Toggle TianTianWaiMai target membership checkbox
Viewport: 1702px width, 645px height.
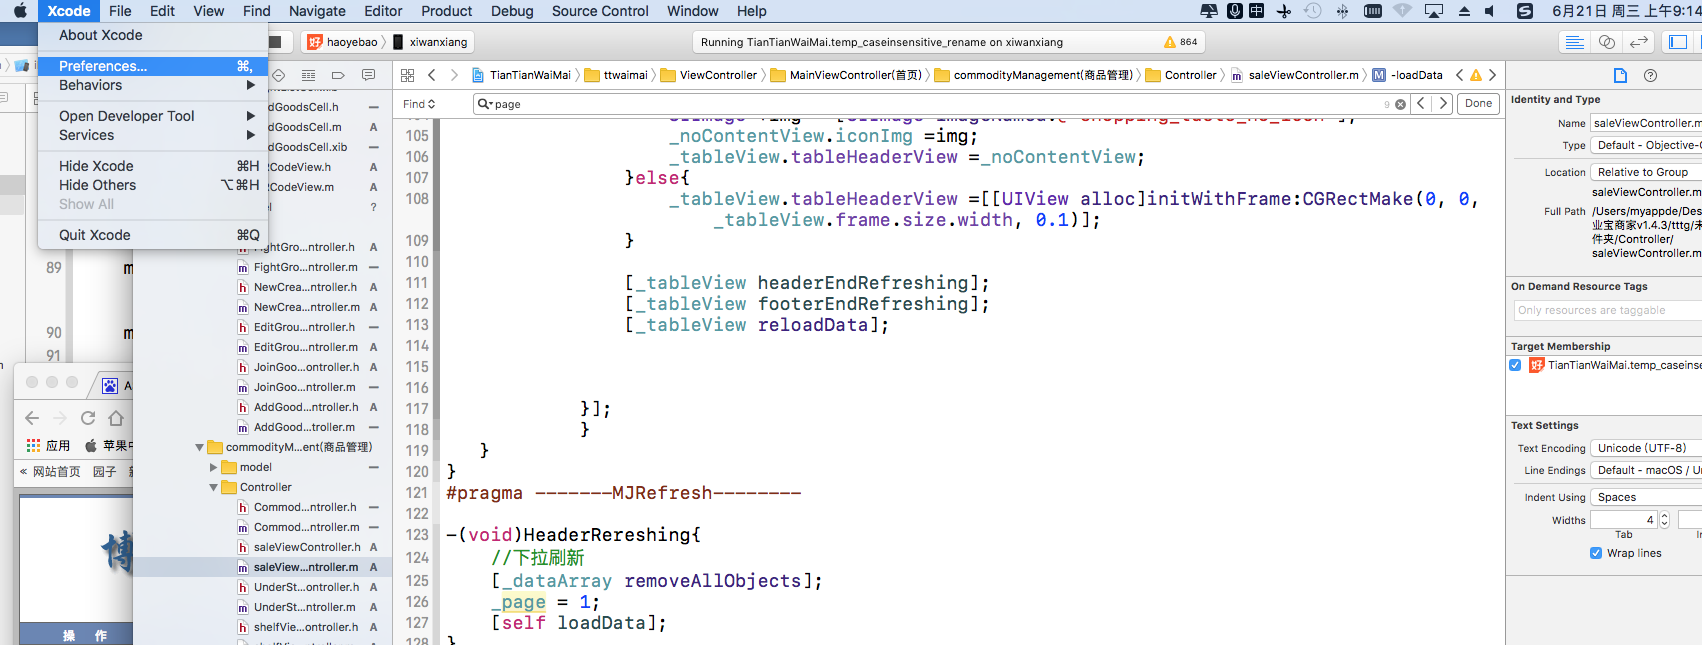point(1516,365)
